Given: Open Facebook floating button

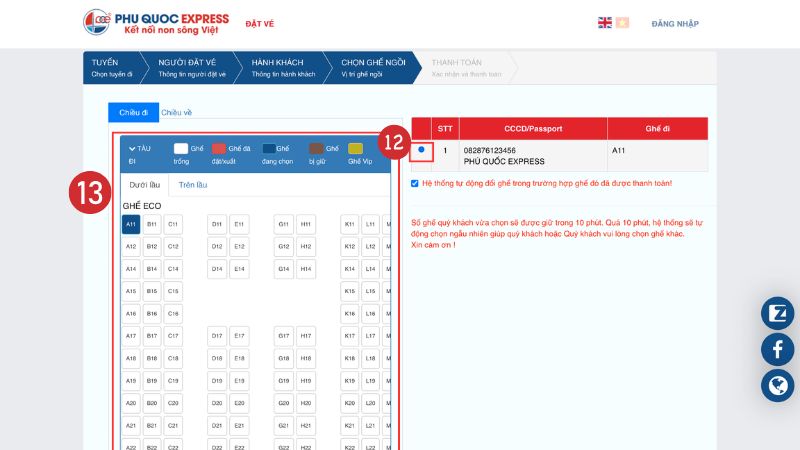Looking at the screenshot, I should tap(777, 349).
